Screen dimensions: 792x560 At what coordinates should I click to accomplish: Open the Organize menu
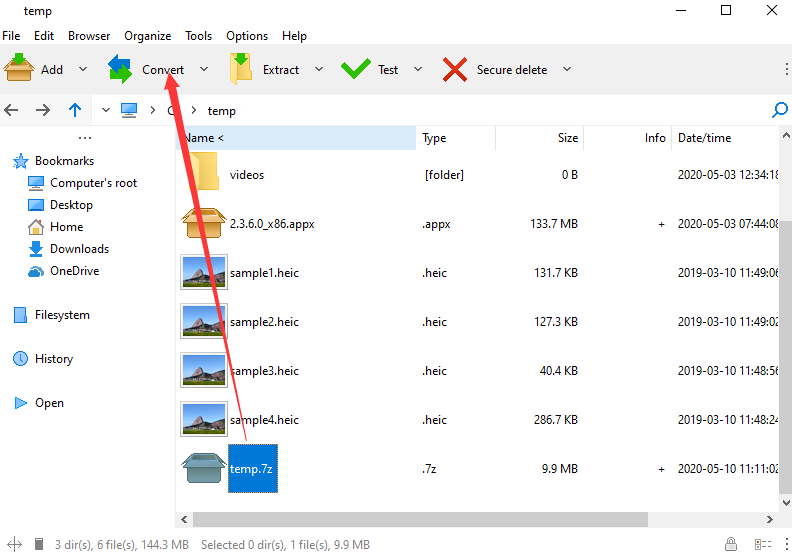tap(148, 35)
